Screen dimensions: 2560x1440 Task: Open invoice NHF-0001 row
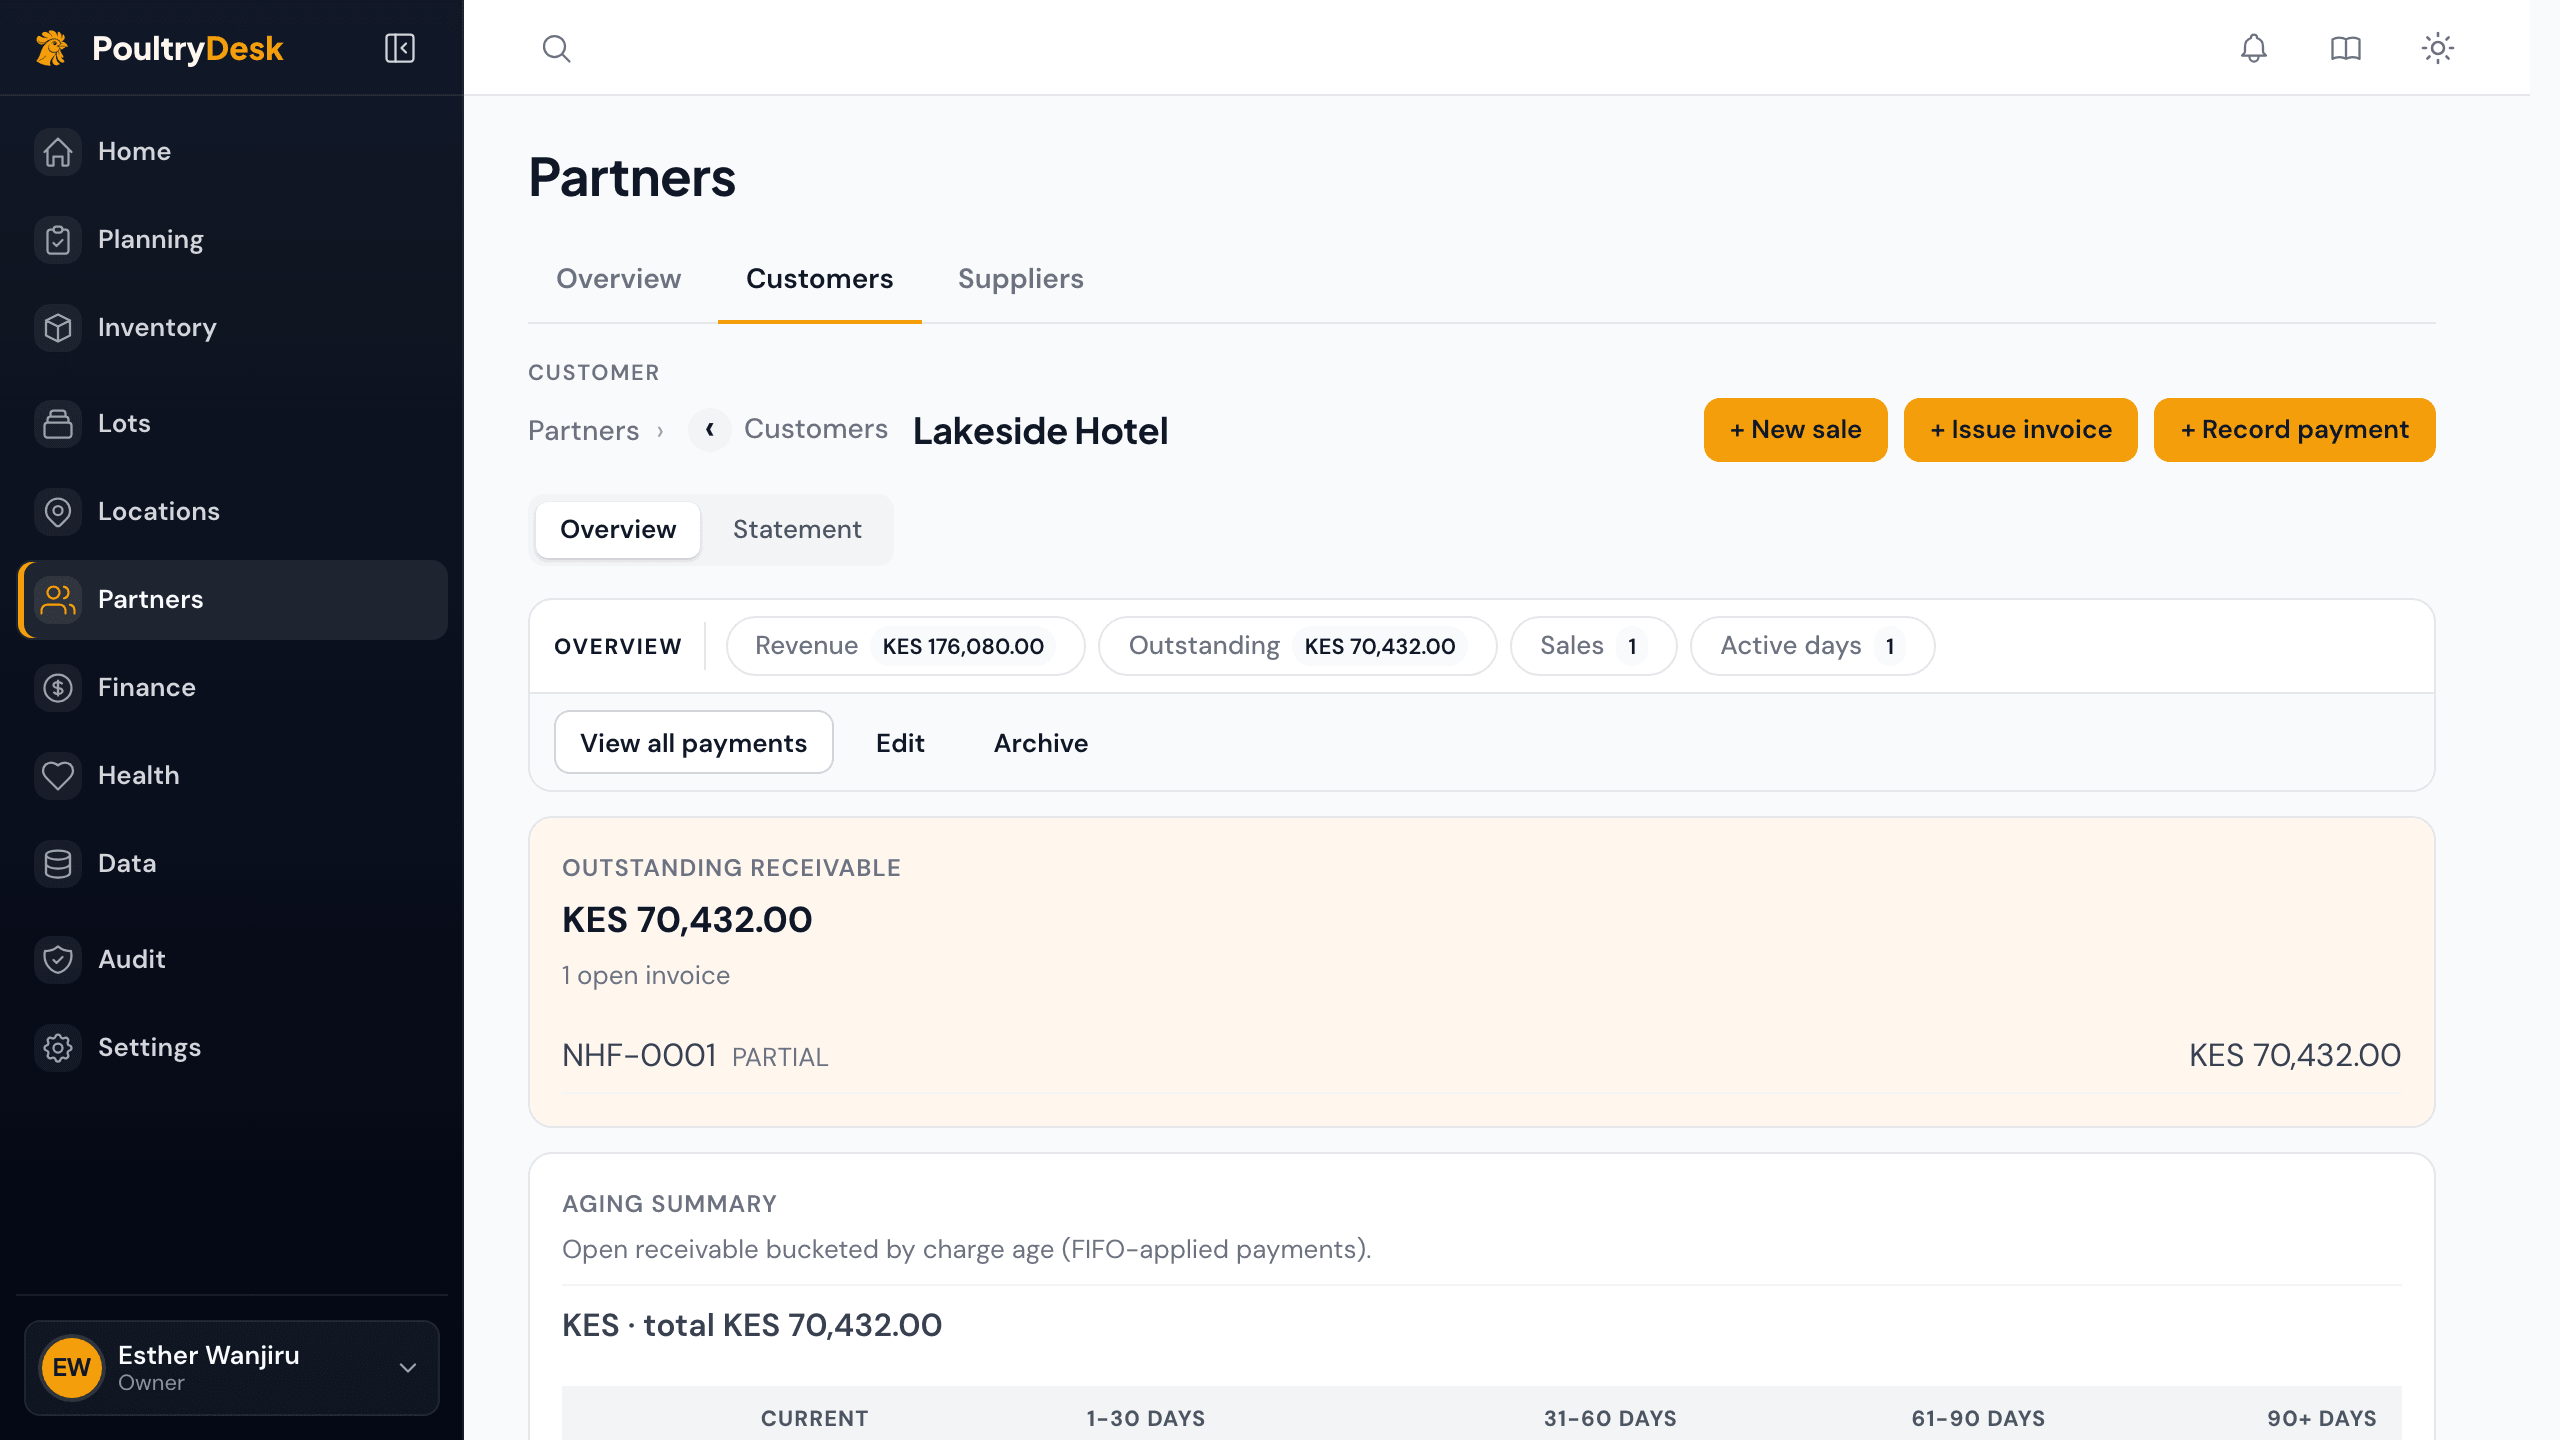[1481, 1055]
